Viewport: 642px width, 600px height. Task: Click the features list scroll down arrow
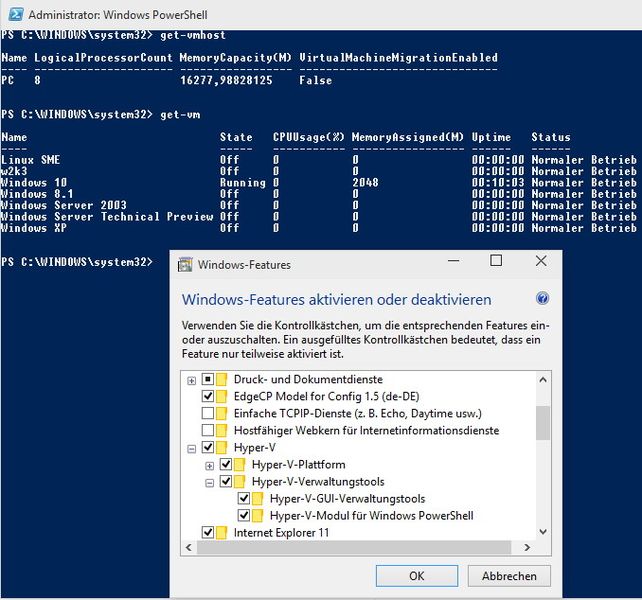point(543,532)
